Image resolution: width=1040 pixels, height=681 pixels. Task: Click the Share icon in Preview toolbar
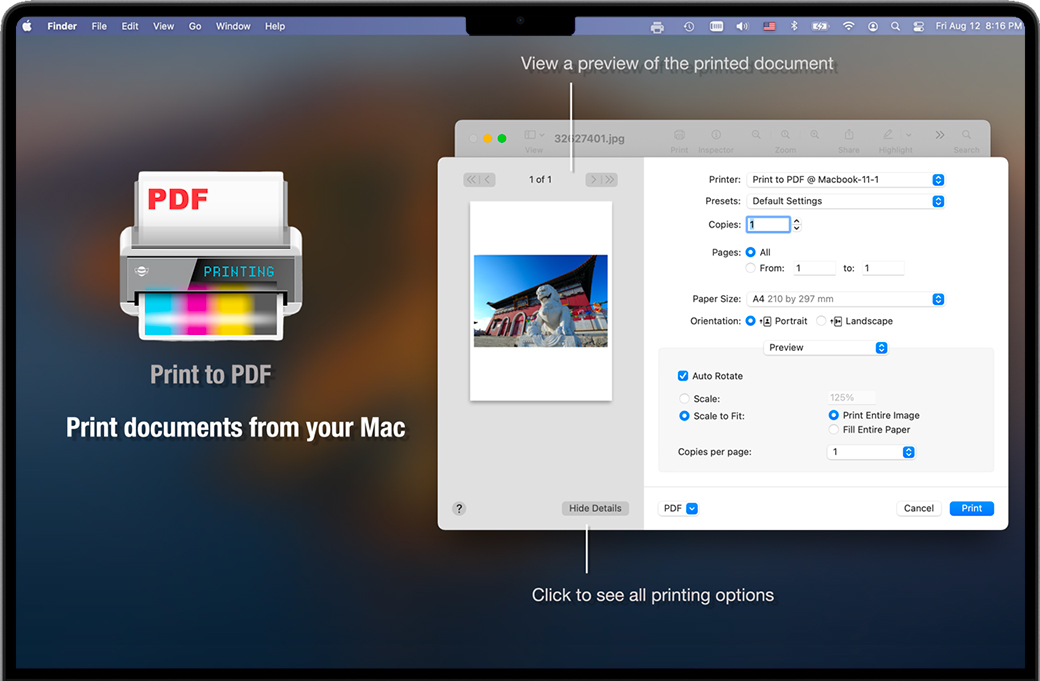pos(849,135)
